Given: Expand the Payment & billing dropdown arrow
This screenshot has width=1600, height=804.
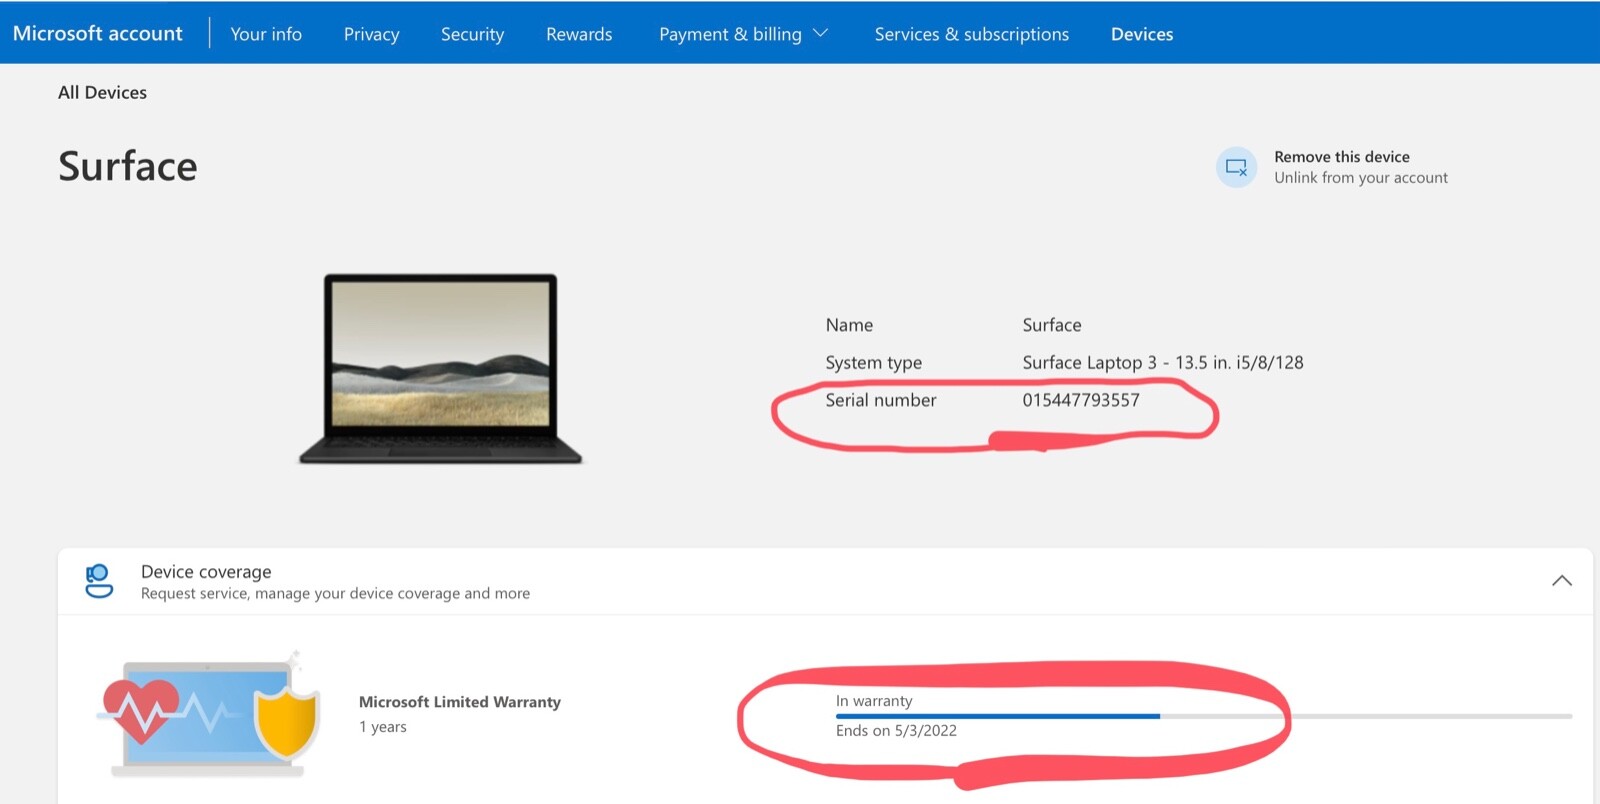Looking at the screenshot, I should tap(821, 33).
